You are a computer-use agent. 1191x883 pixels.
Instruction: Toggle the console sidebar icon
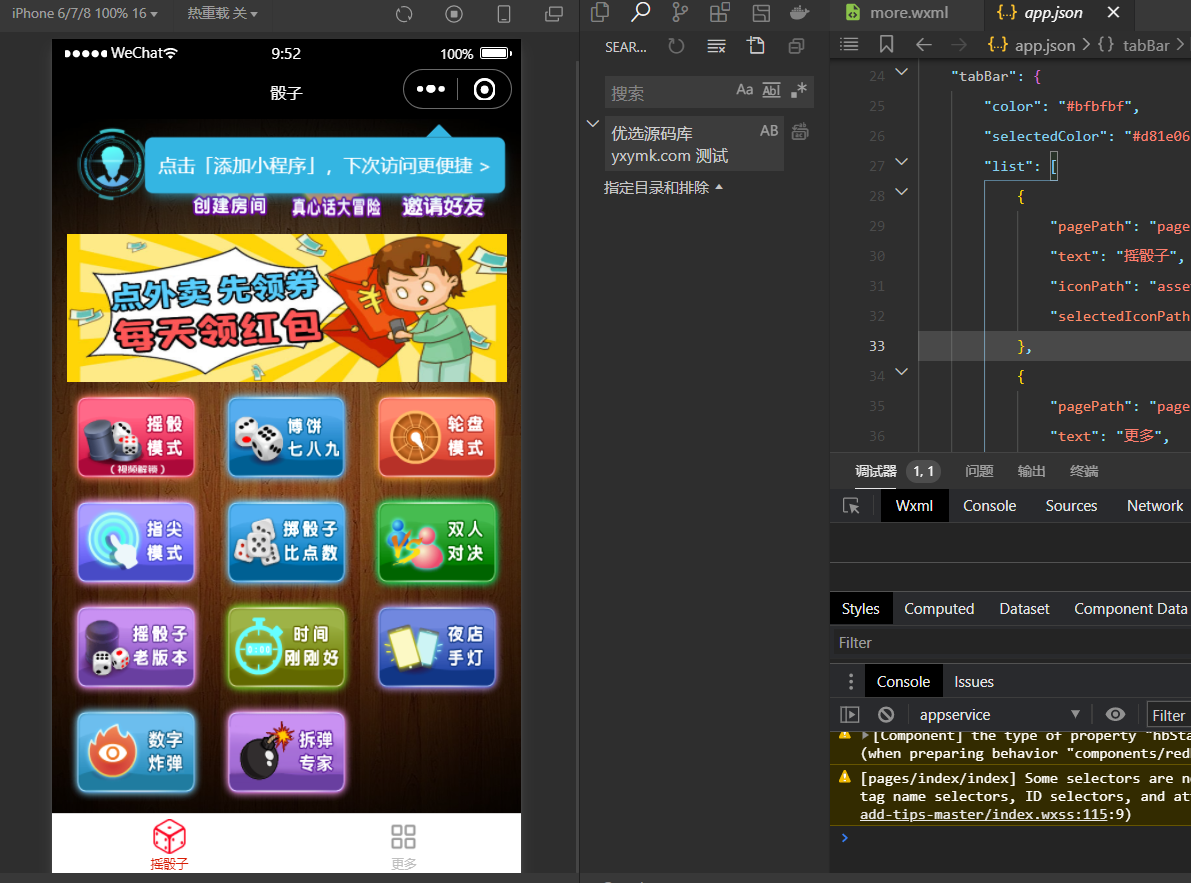tap(850, 714)
